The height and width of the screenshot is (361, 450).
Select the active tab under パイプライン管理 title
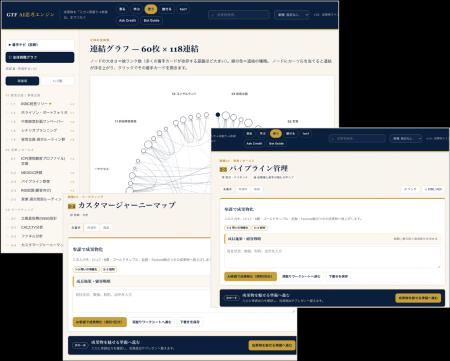coord(227,189)
